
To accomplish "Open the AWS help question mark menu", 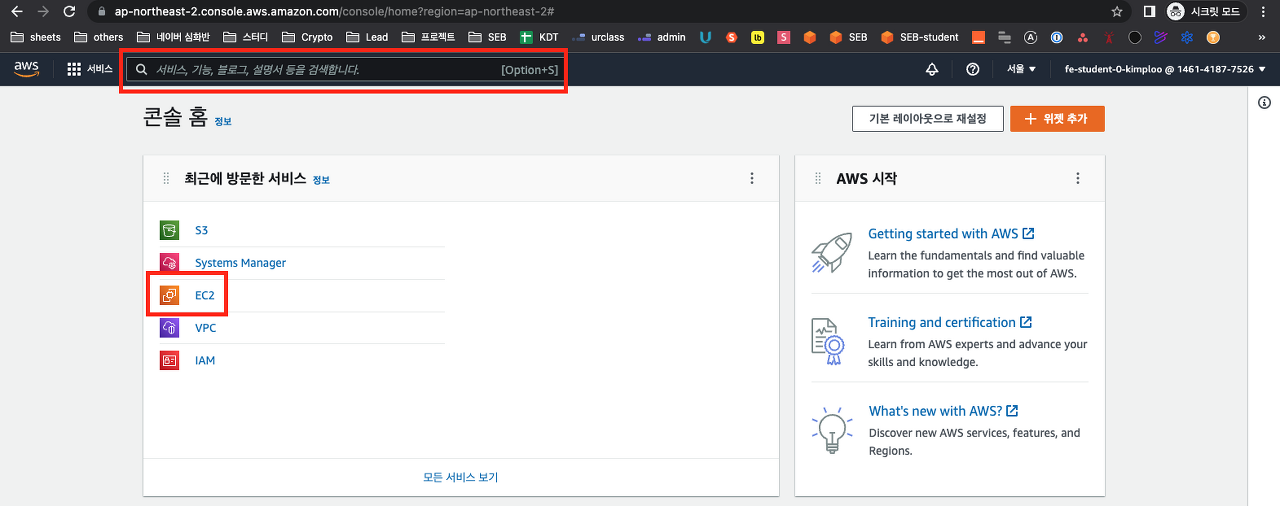I will coord(973,69).
